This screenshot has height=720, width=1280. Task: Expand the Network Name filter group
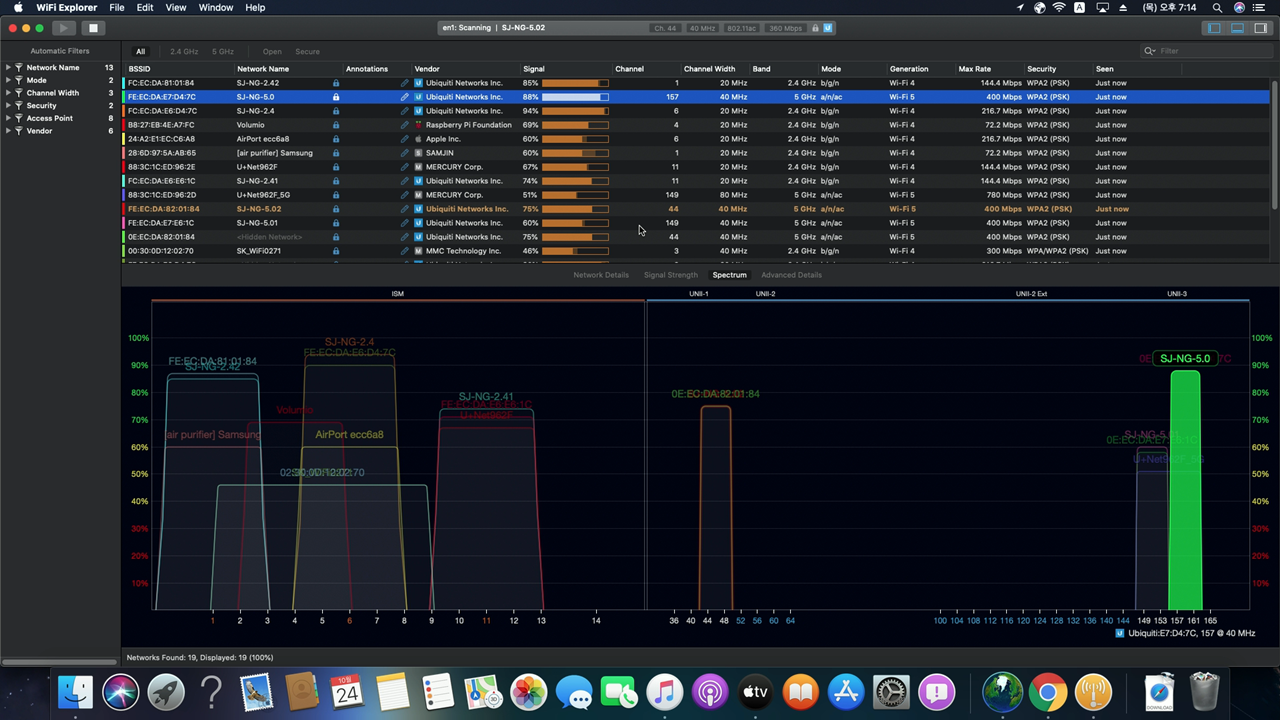[8, 68]
